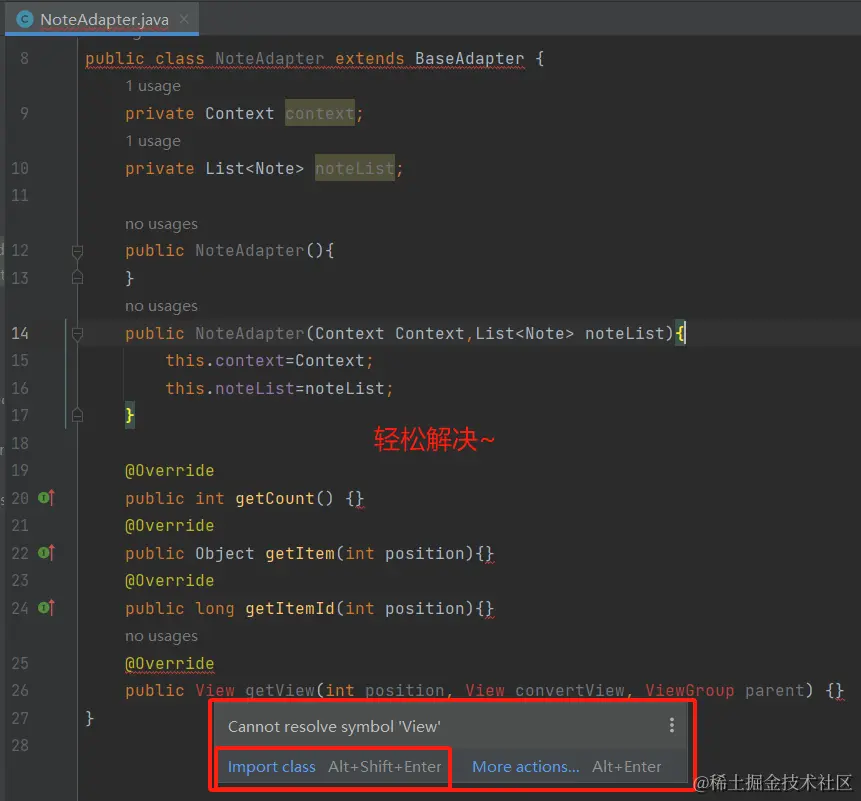This screenshot has height=801, width=861.
Task: Click the 'getCount' method name
Action: click(x=275, y=498)
